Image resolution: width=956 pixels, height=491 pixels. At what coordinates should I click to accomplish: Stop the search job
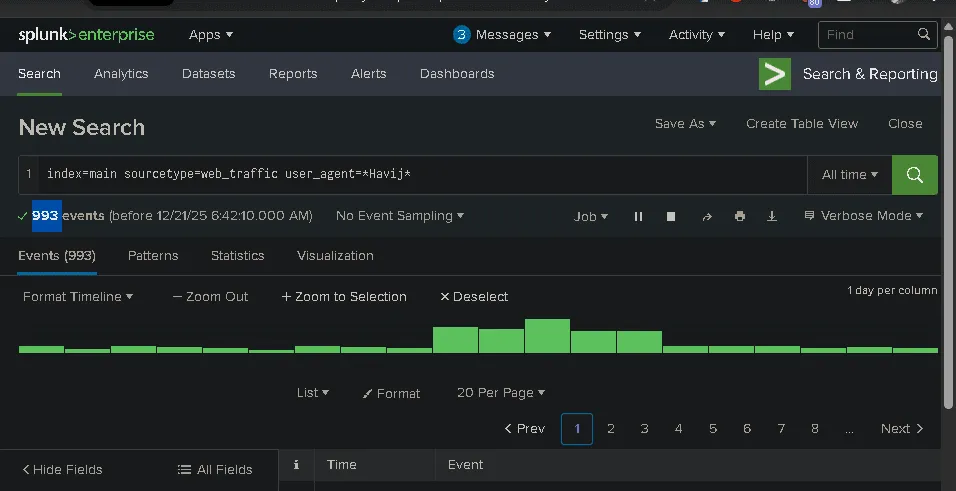click(x=671, y=216)
